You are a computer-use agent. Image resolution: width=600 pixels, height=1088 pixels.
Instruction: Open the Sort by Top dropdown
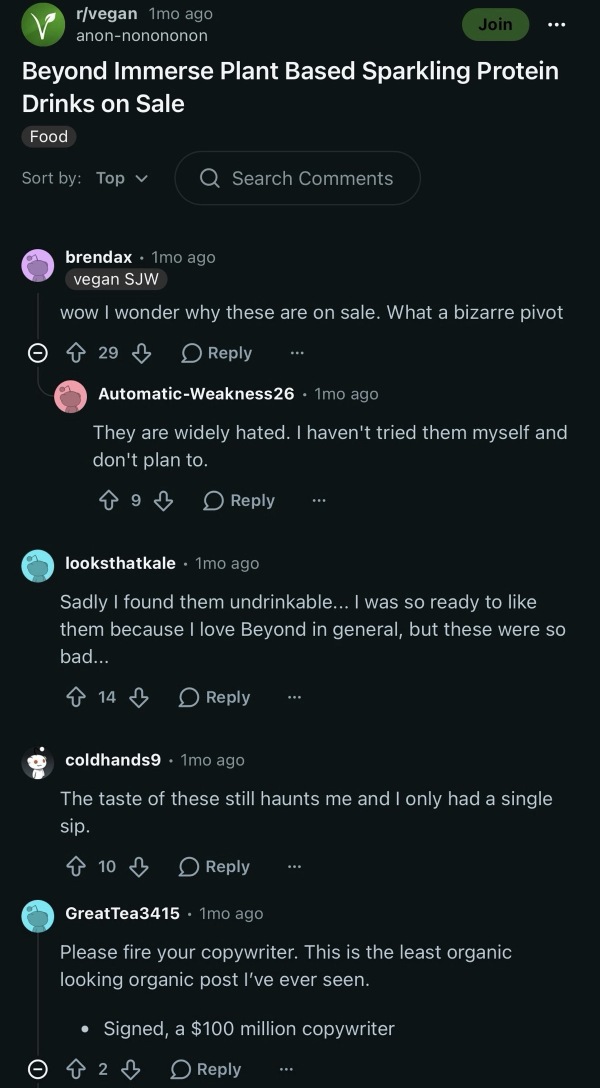pos(121,178)
